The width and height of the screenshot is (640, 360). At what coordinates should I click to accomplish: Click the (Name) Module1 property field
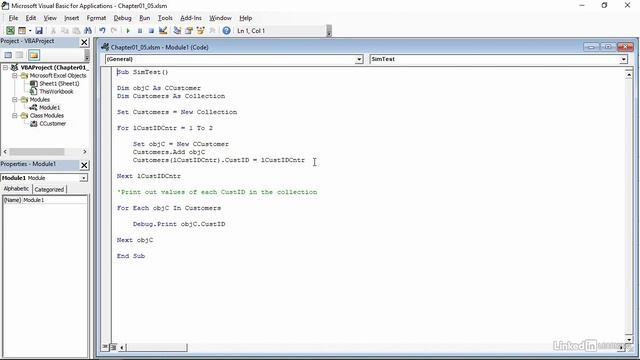pos(45,200)
